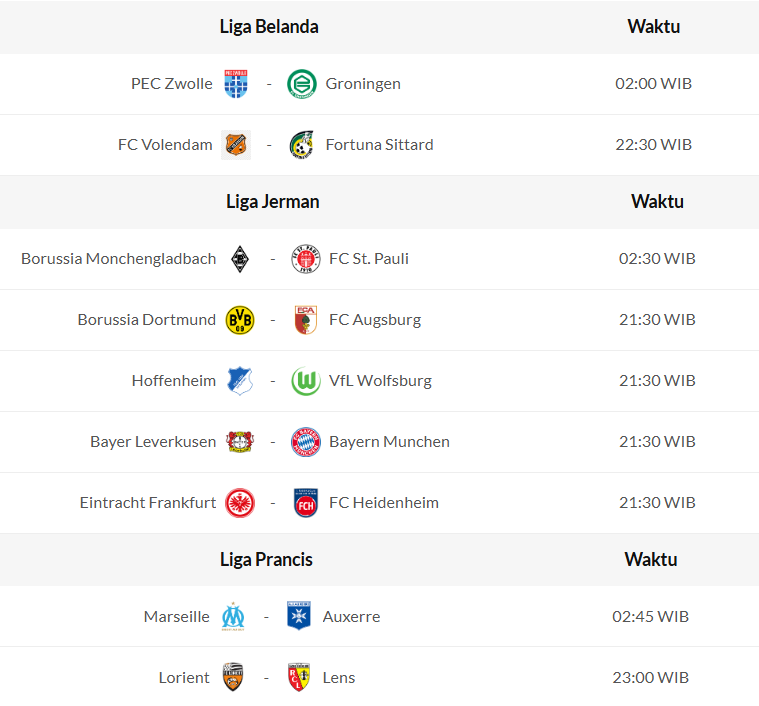Click the Borussia Dortmund BVB logo
Viewport: 759px width, 706px height.
[240, 320]
